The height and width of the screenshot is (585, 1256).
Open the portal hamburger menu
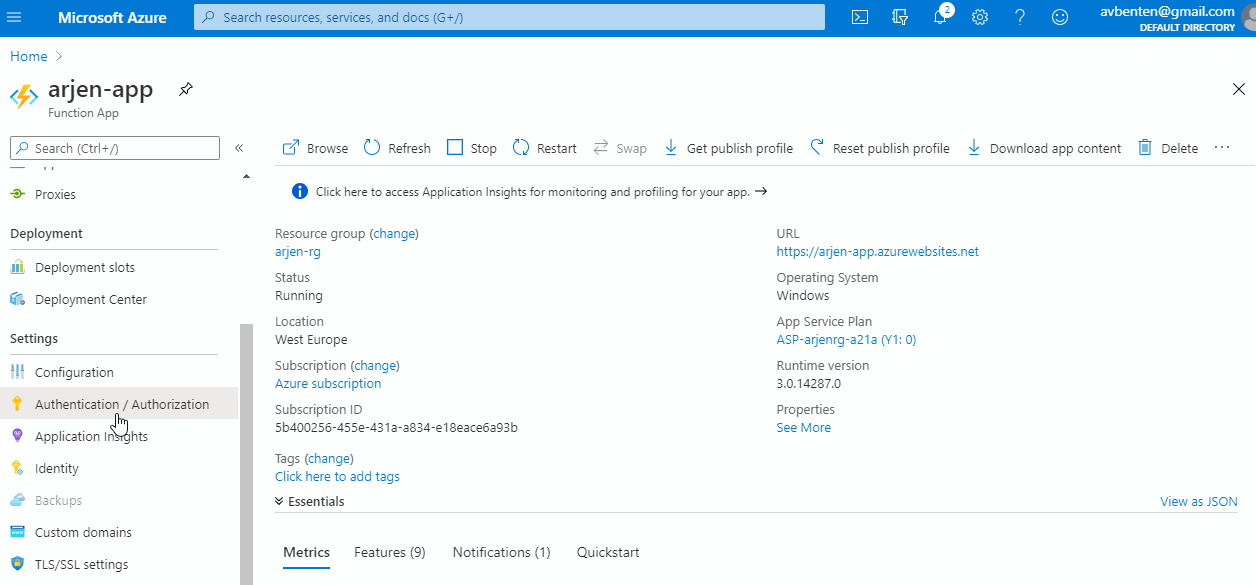click(x=14, y=18)
